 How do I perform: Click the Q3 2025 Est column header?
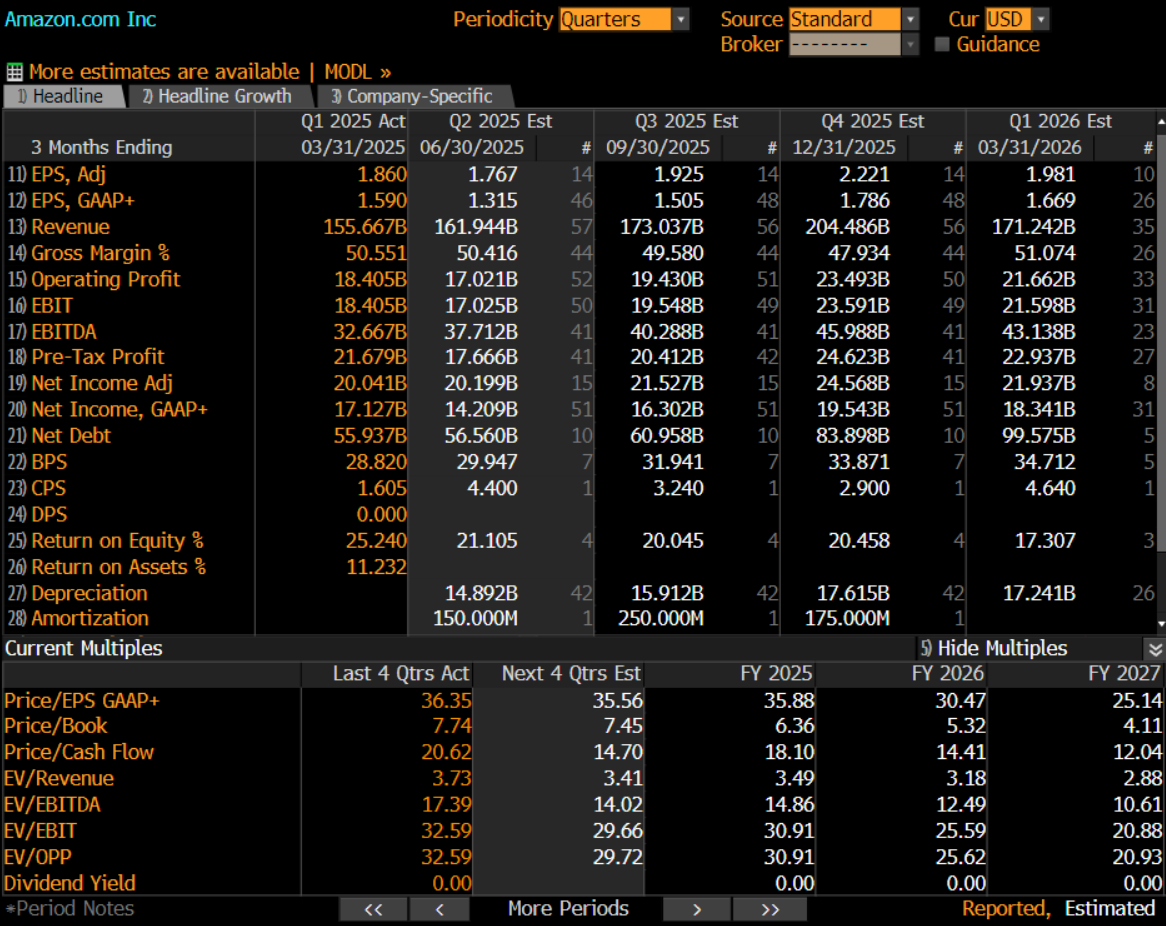click(686, 121)
